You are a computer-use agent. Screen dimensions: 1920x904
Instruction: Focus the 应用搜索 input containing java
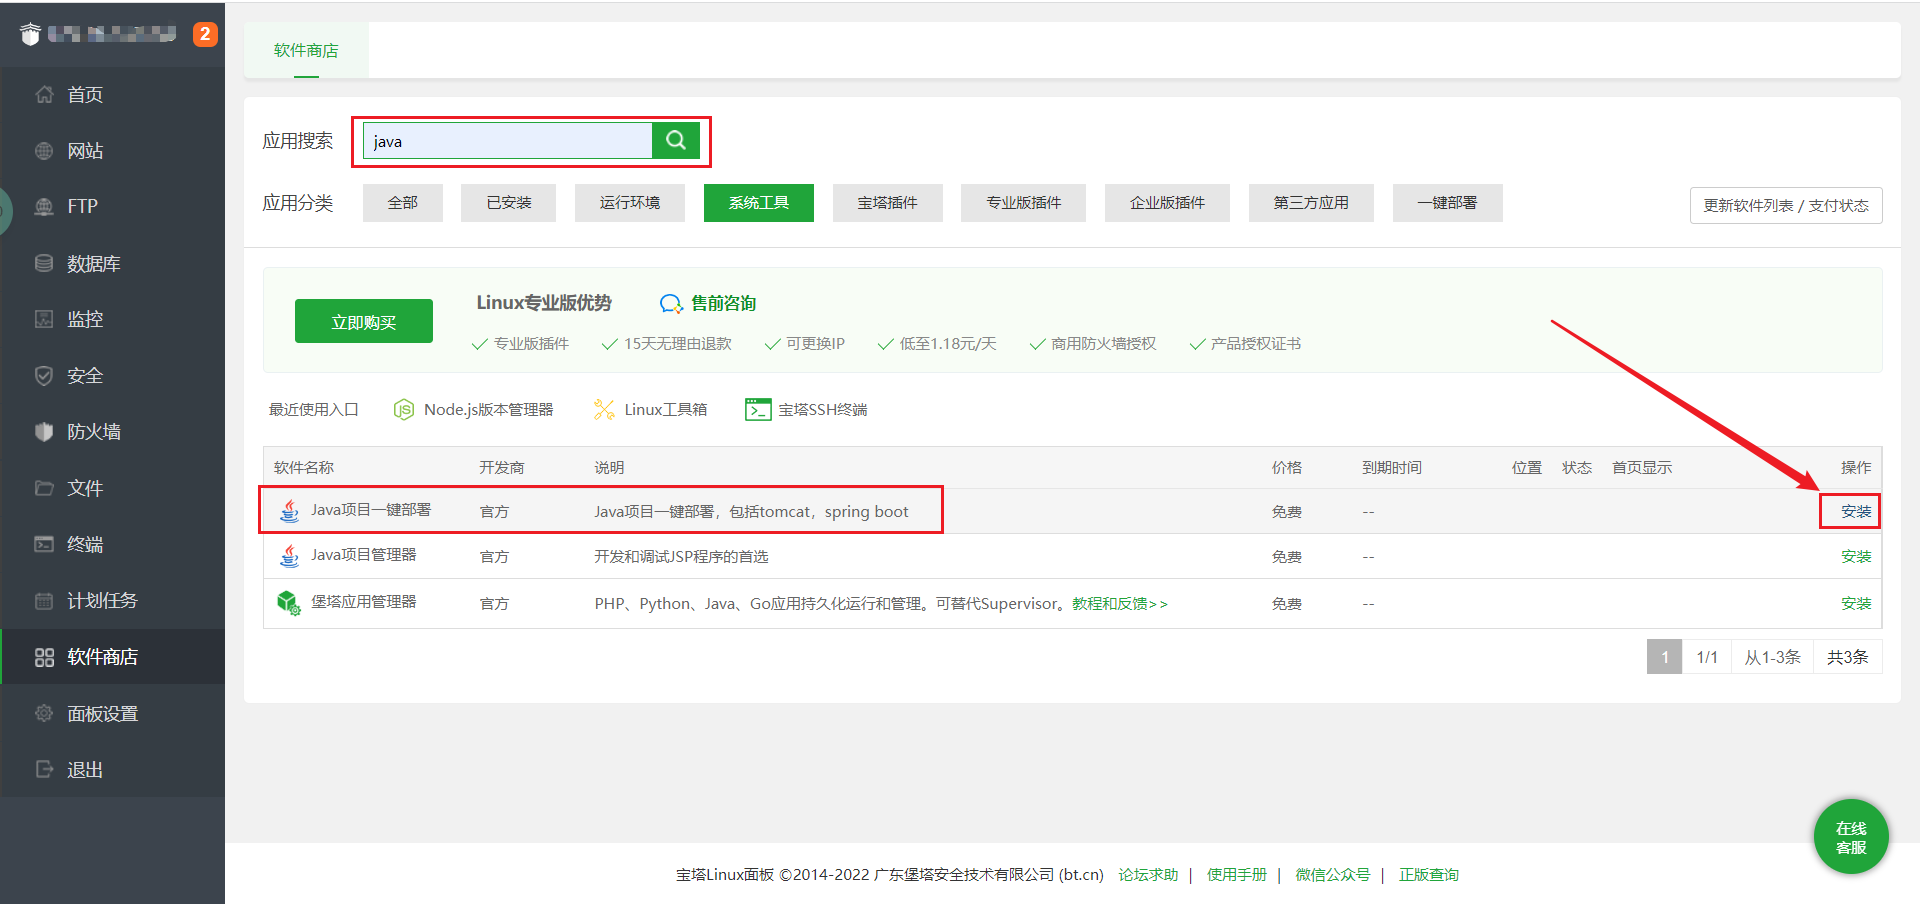507,141
